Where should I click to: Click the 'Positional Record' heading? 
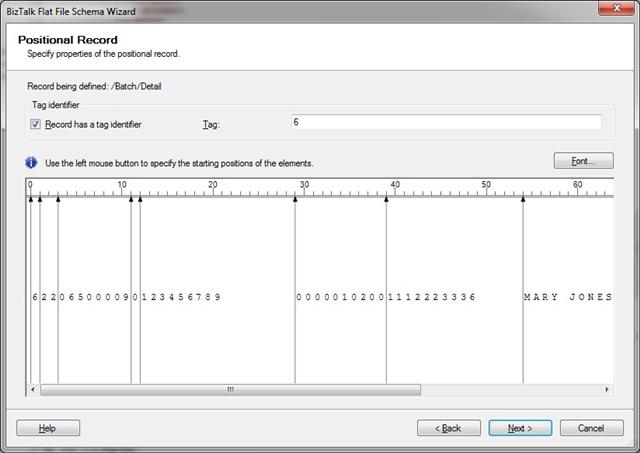click(68, 40)
